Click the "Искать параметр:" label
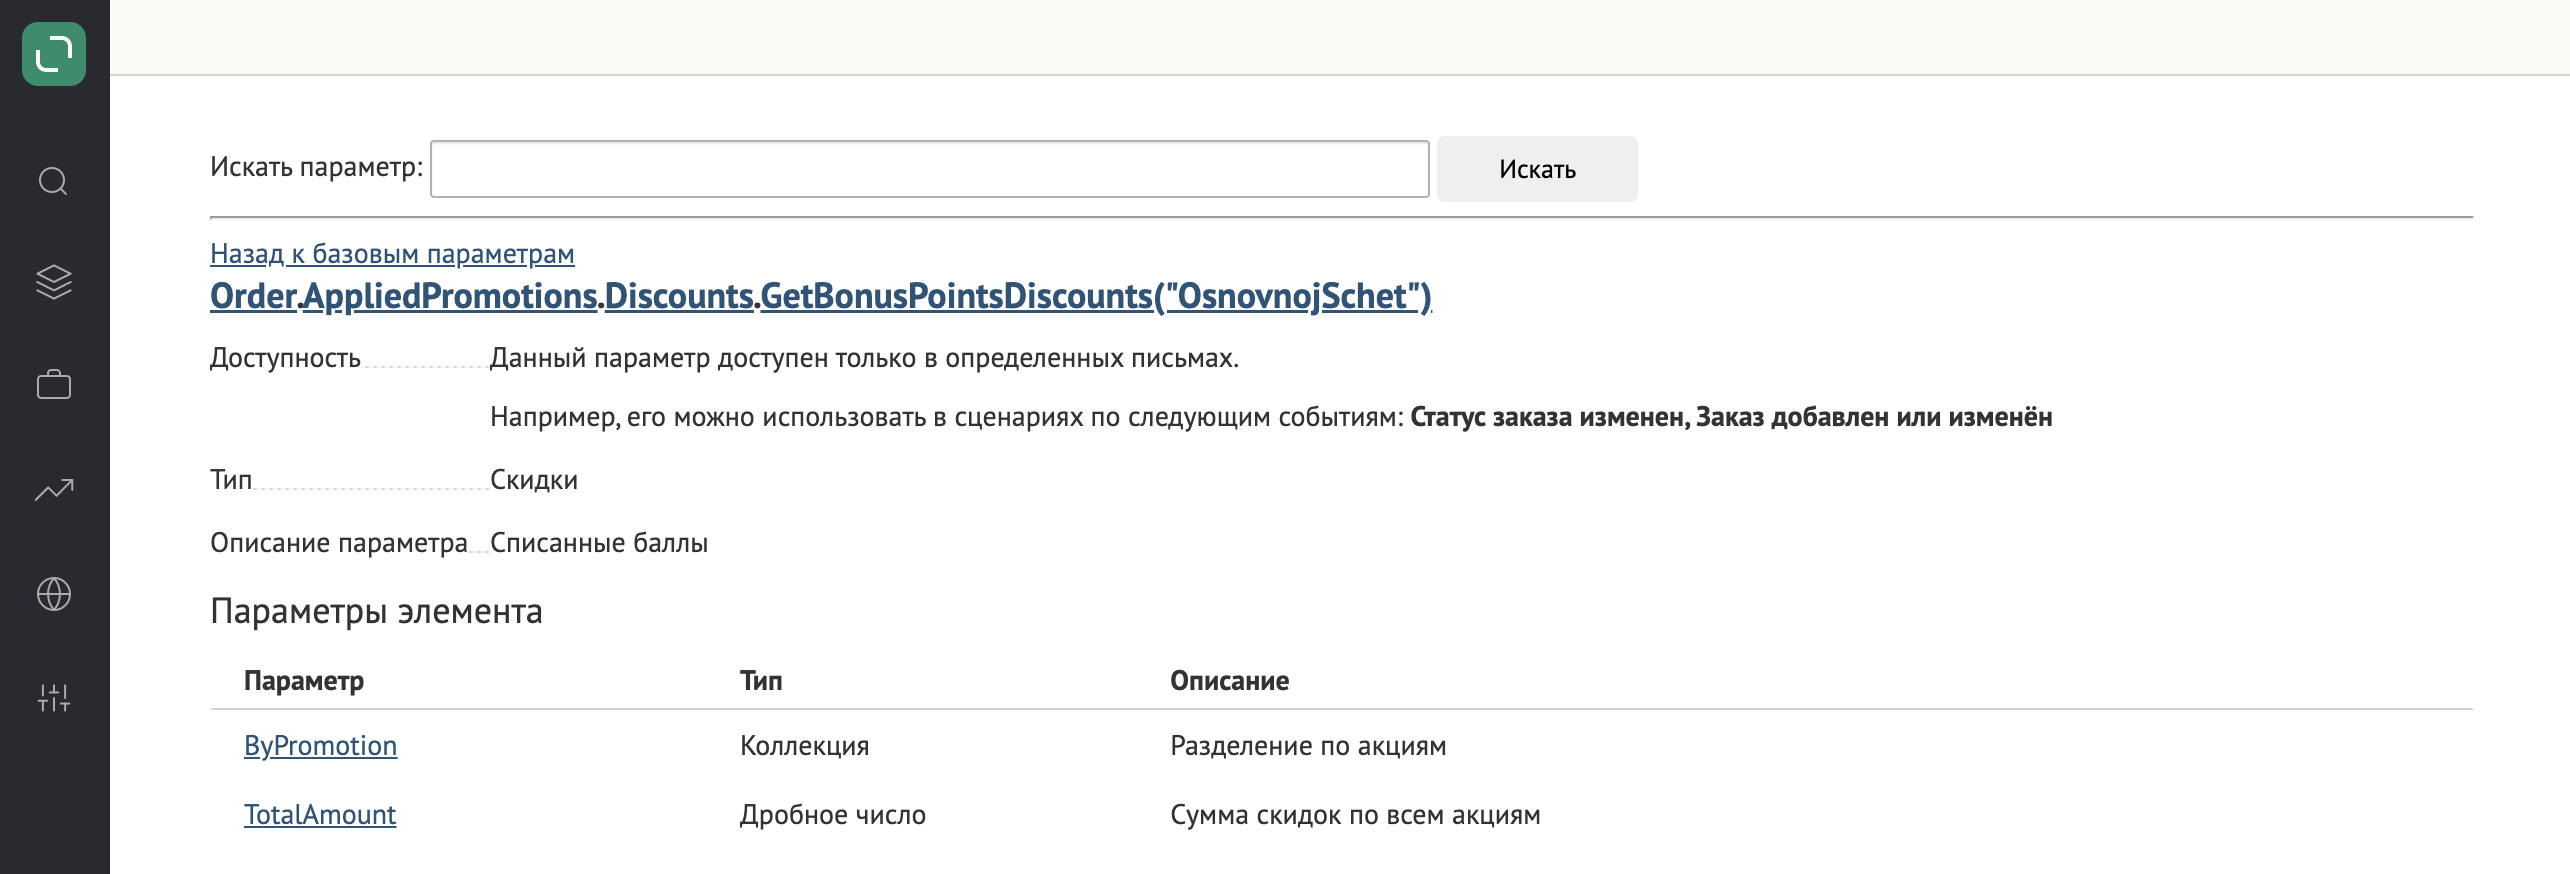The width and height of the screenshot is (2570, 874). click(316, 167)
